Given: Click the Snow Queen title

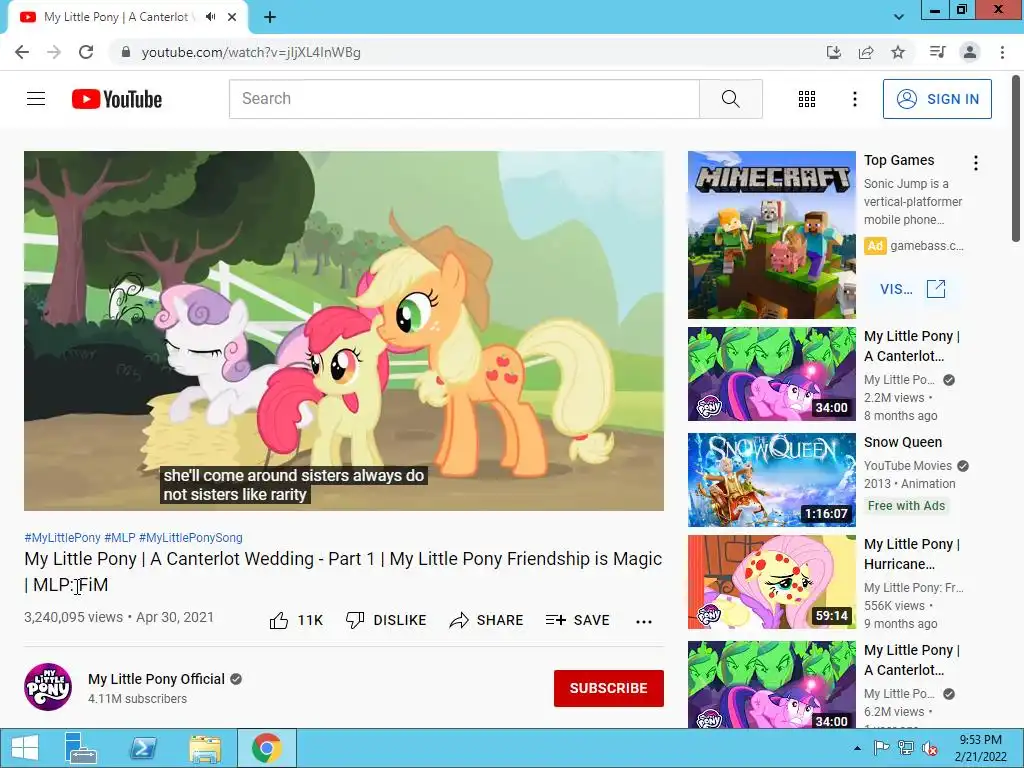Looking at the screenshot, I should [x=903, y=442].
